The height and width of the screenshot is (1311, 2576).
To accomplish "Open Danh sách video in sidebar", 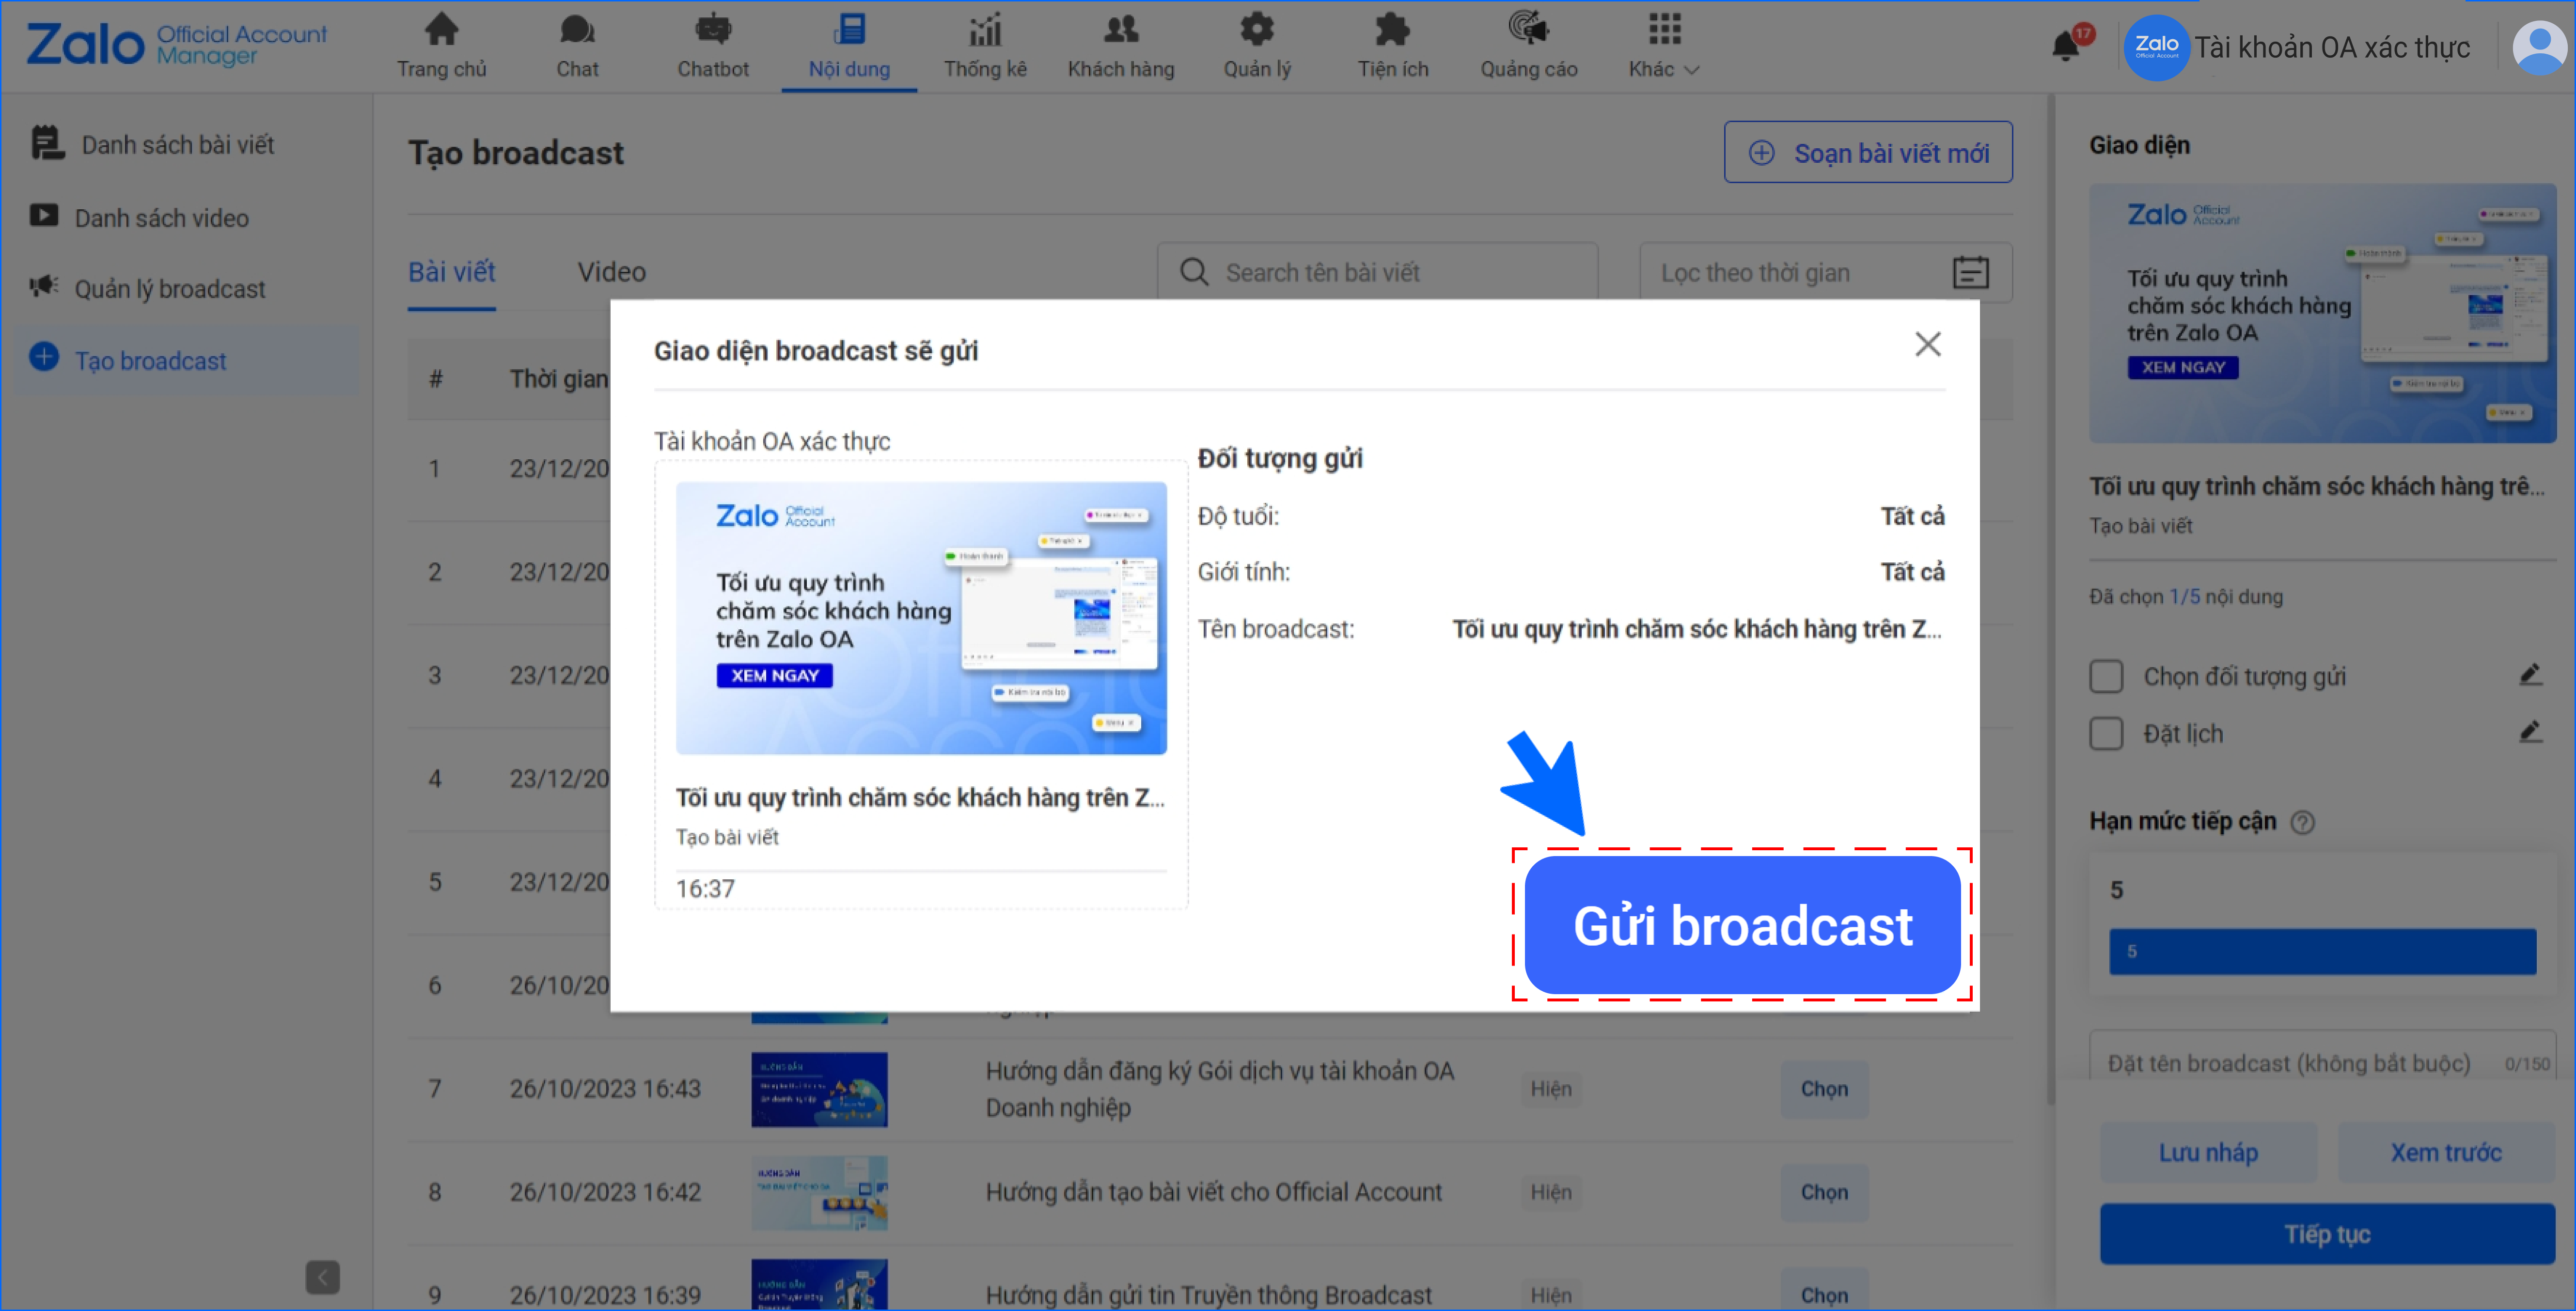I will click(x=162, y=218).
